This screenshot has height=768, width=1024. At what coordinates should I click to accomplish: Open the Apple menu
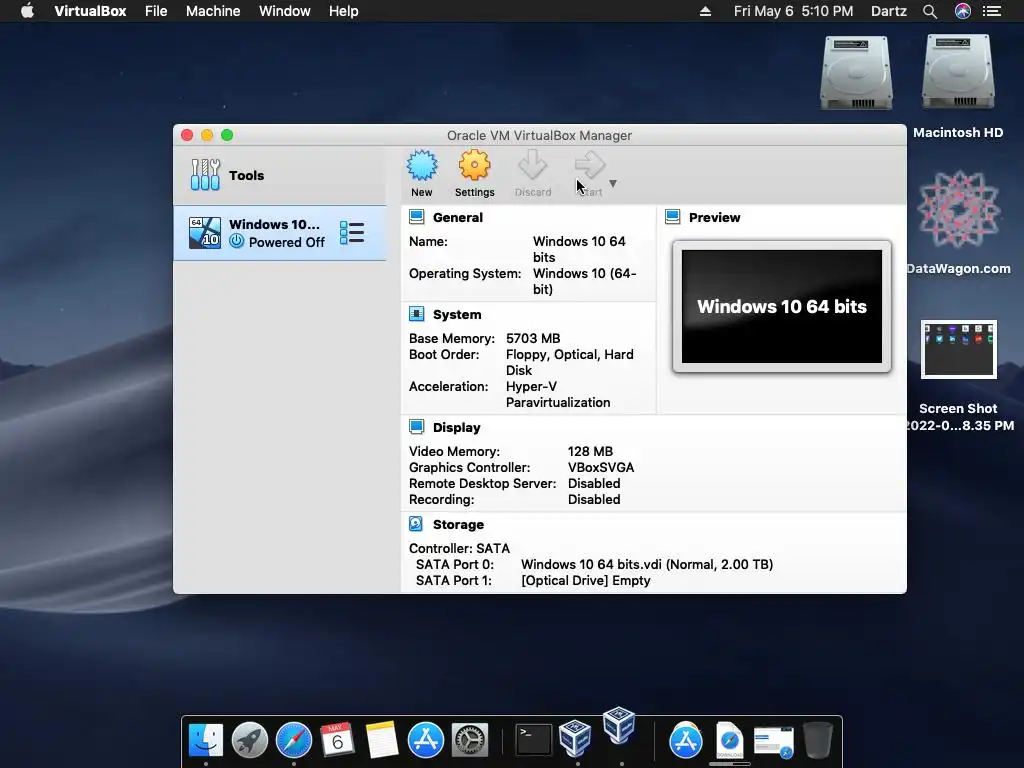click(x=27, y=11)
